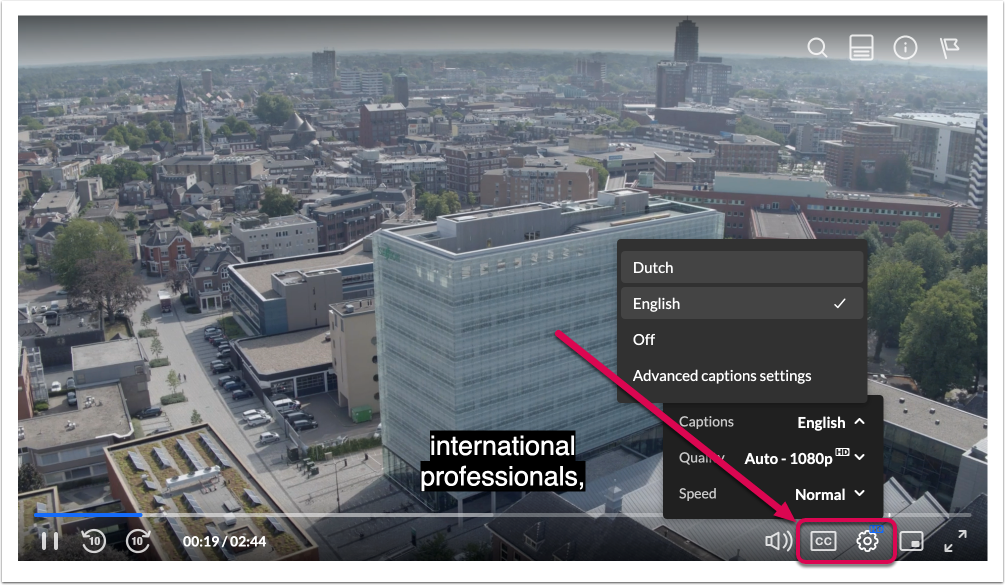Open the search icon in the video

(817, 47)
